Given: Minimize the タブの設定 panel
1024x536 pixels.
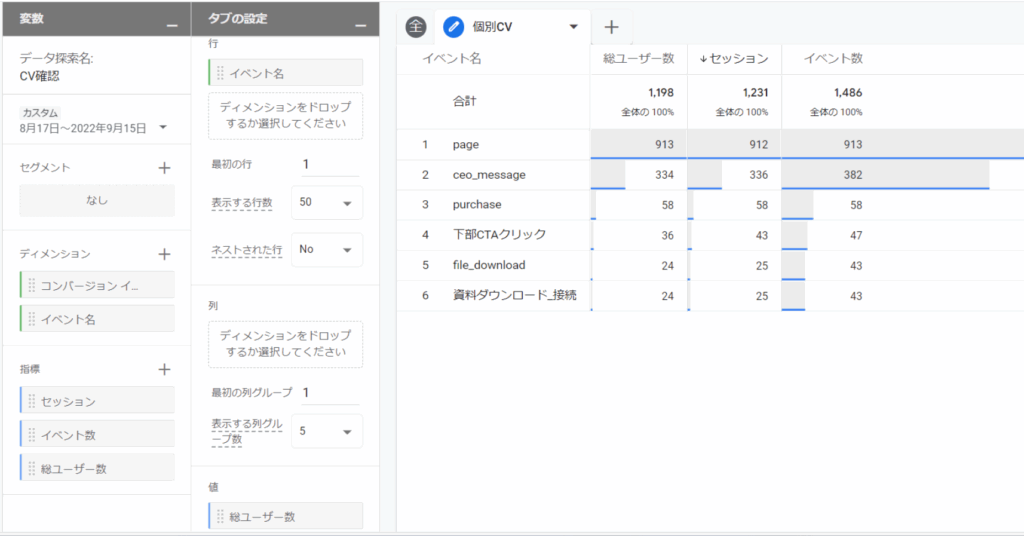Looking at the screenshot, I should pos(360,25).
